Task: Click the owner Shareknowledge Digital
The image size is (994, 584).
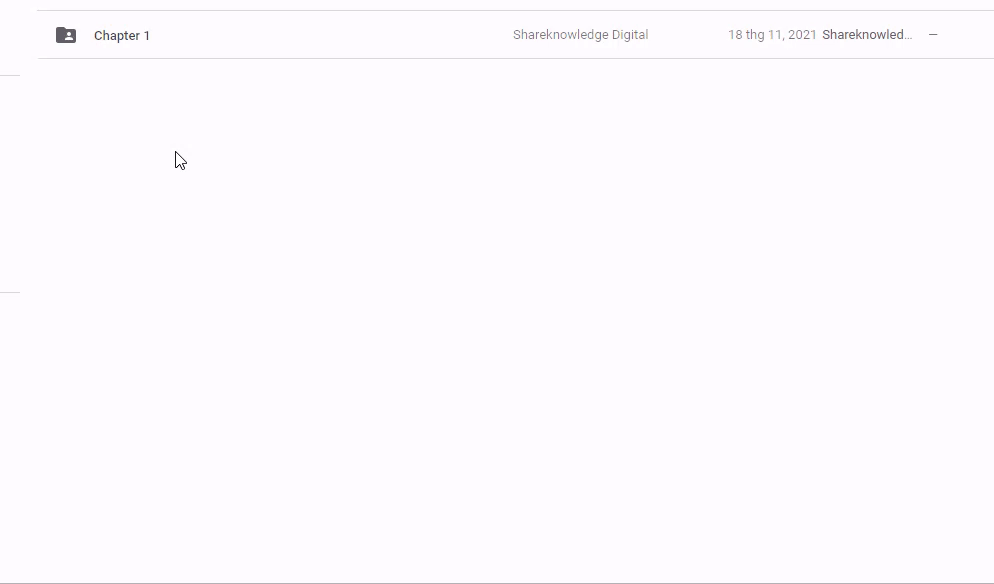Action: point(580,35)
